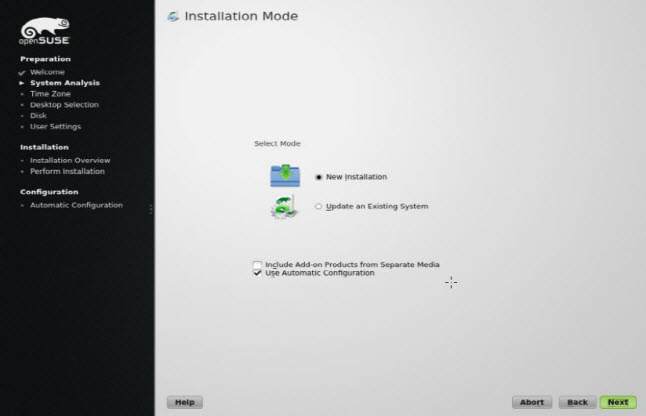Proceed with the Next button

click(618, 402)
